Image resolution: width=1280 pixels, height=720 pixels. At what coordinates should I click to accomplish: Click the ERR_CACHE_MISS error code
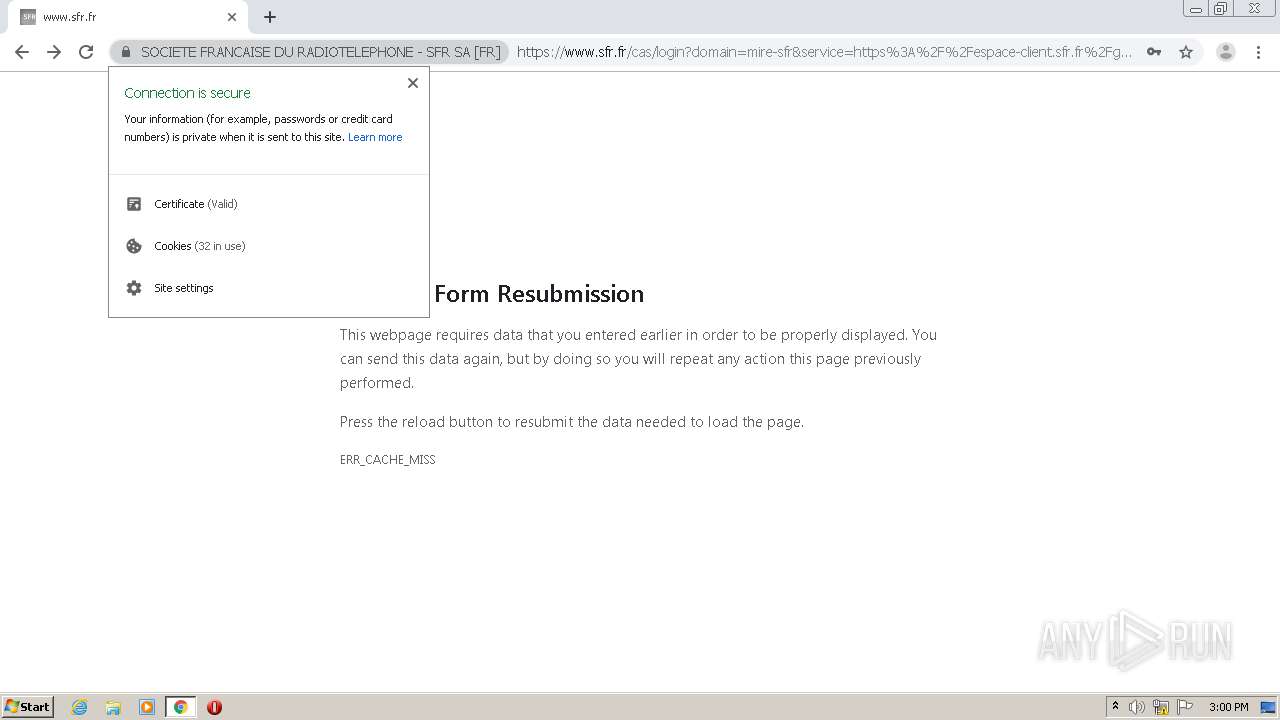tap(387, 460)
